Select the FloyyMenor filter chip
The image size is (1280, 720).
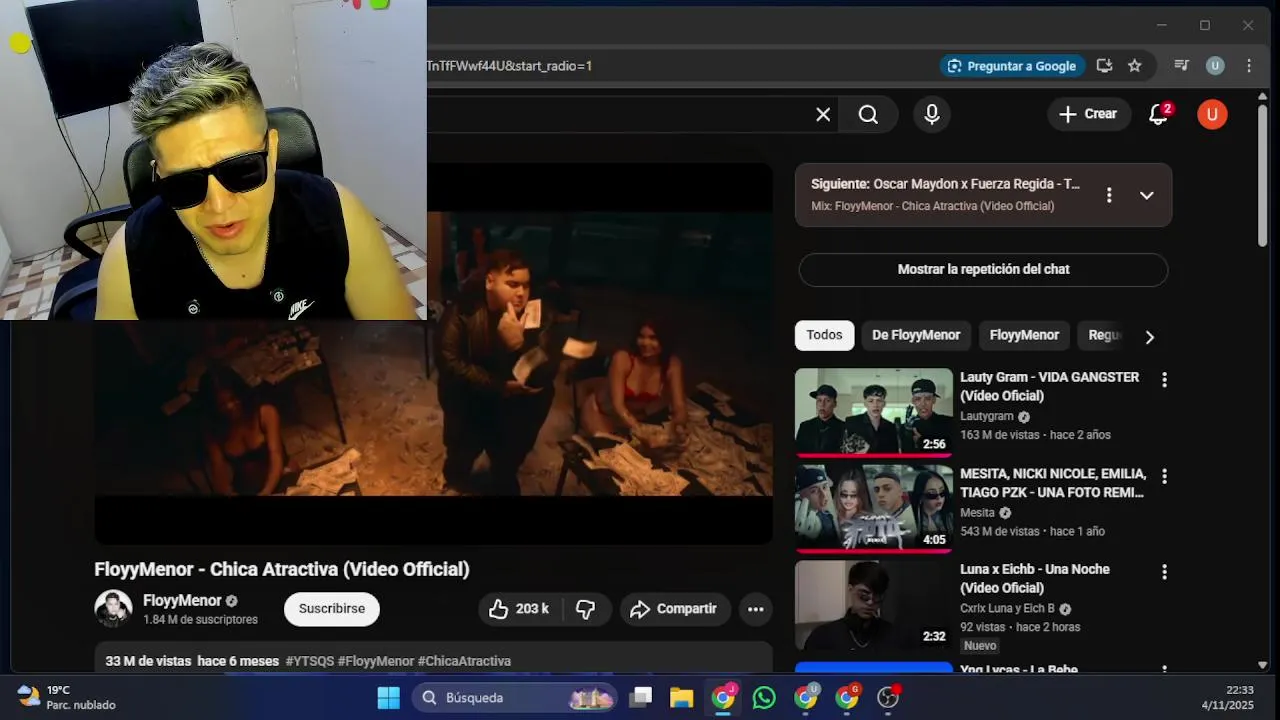tap(1024, 335)
